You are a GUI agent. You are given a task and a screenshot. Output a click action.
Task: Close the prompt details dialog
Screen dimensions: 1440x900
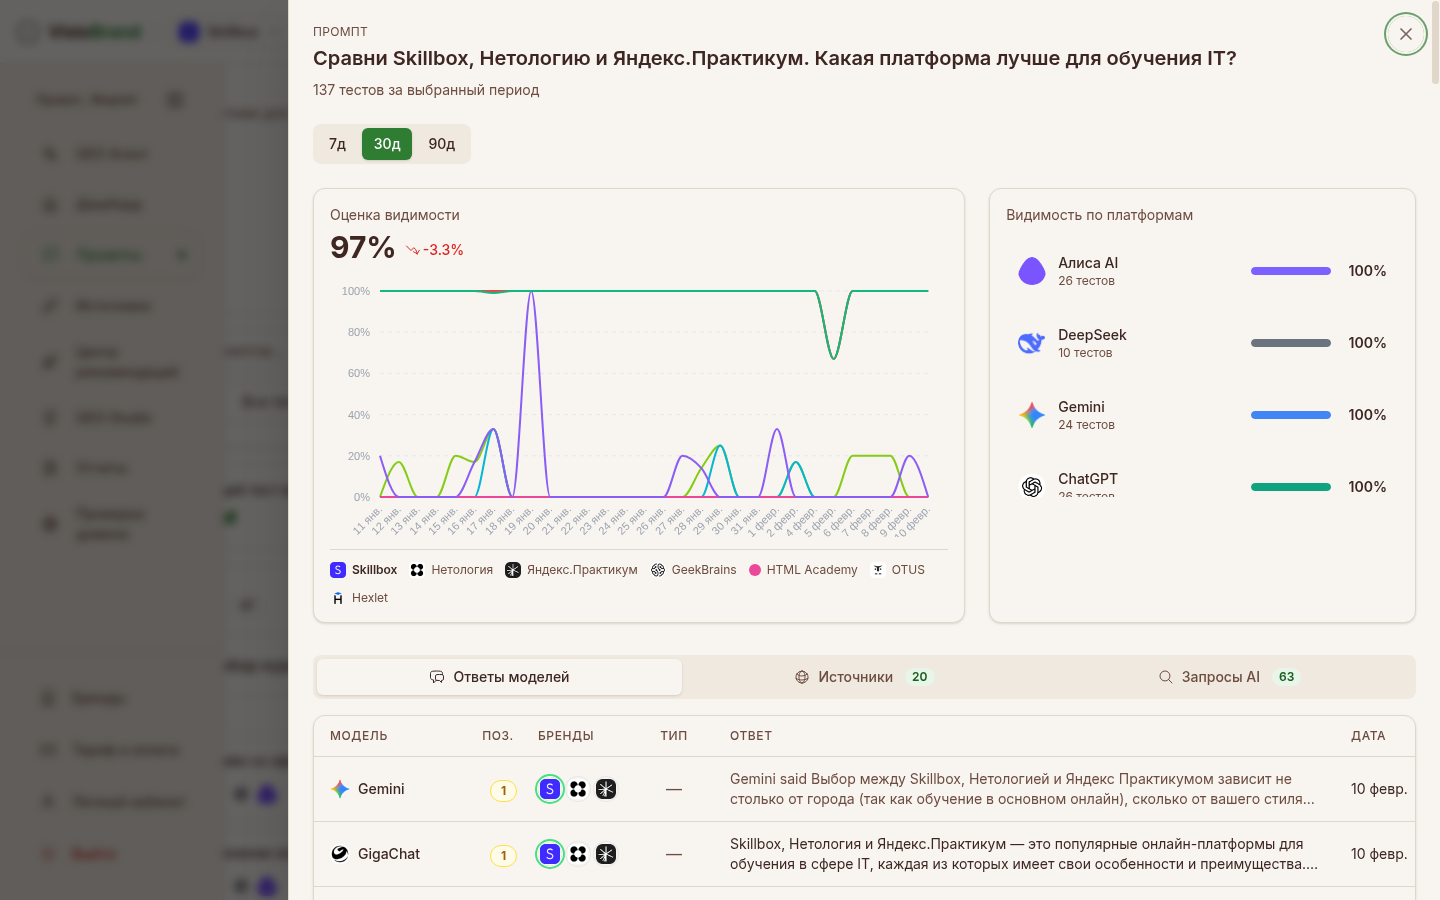(x=1405, y=33)
